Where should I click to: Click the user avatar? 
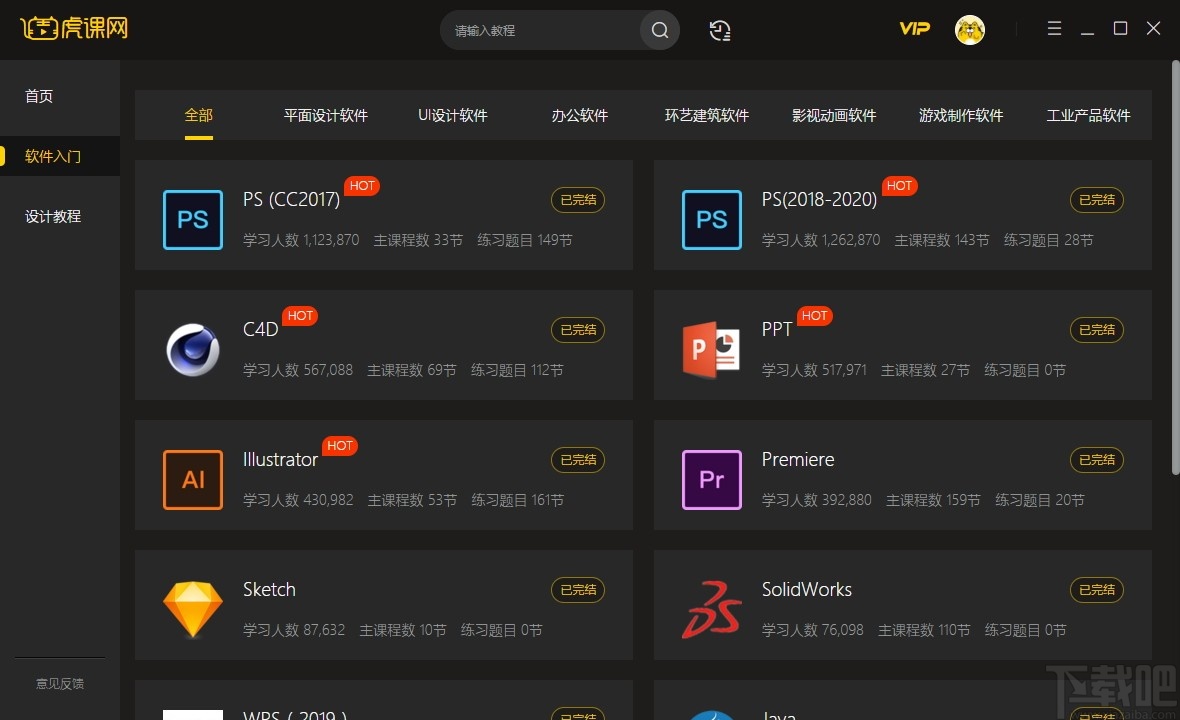[x=968, y=29]
